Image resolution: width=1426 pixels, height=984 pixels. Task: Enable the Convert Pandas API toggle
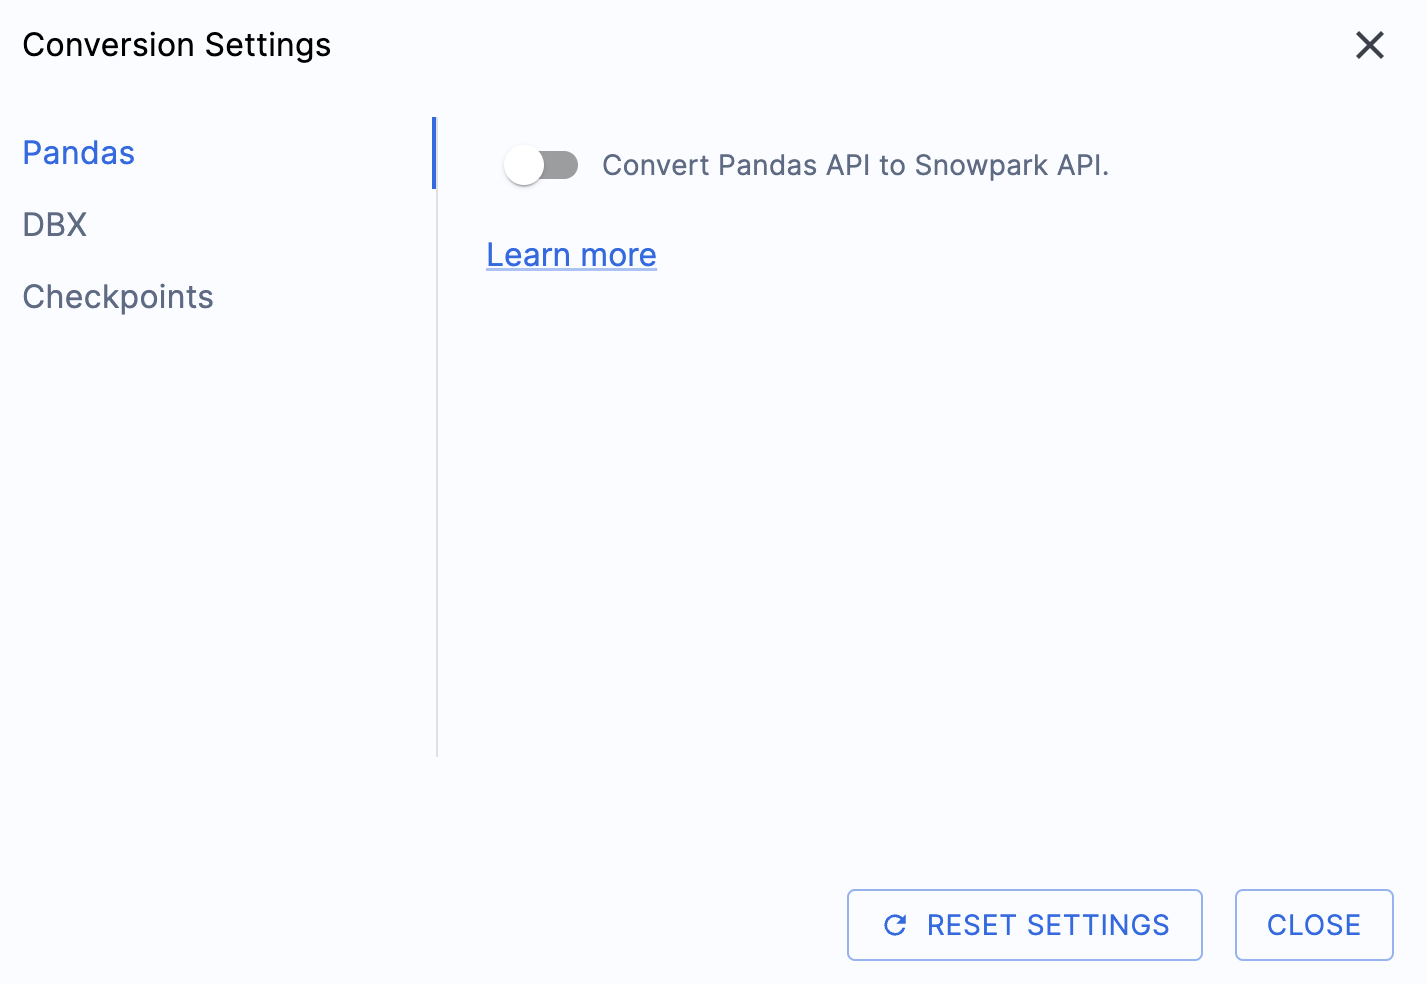pyautogui.click(x=541, y=165)
